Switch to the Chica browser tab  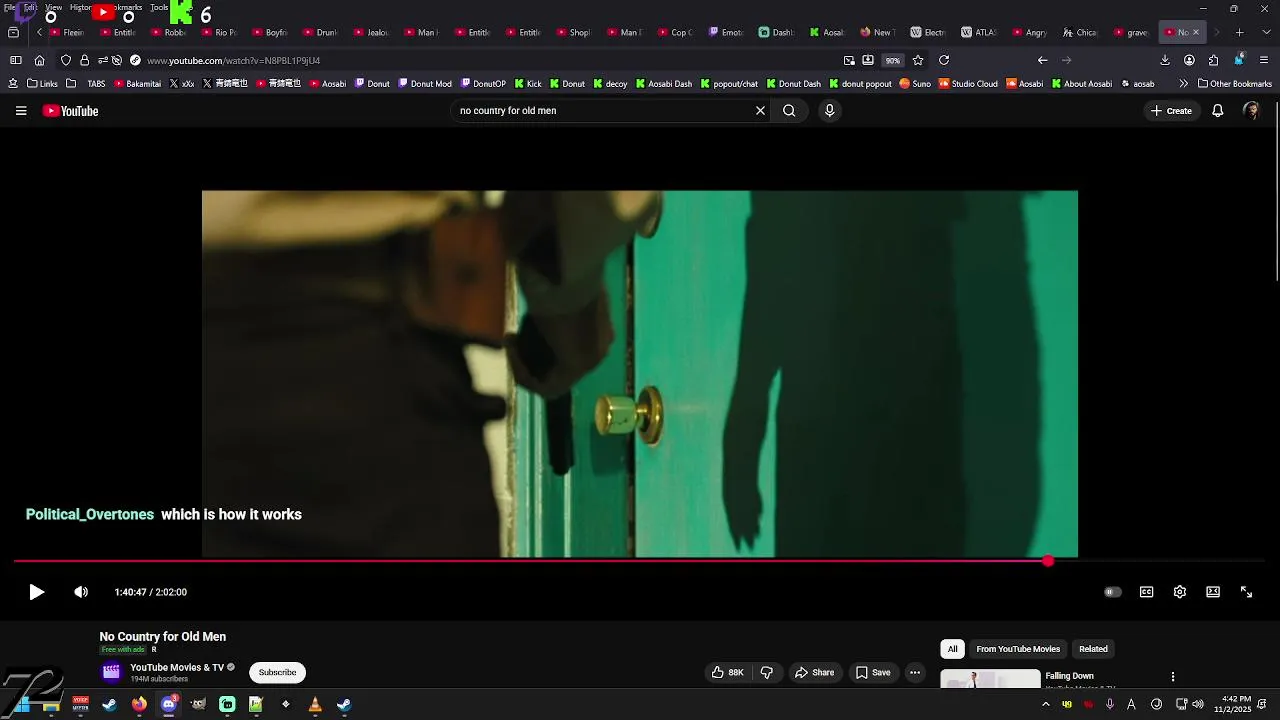1080,32
